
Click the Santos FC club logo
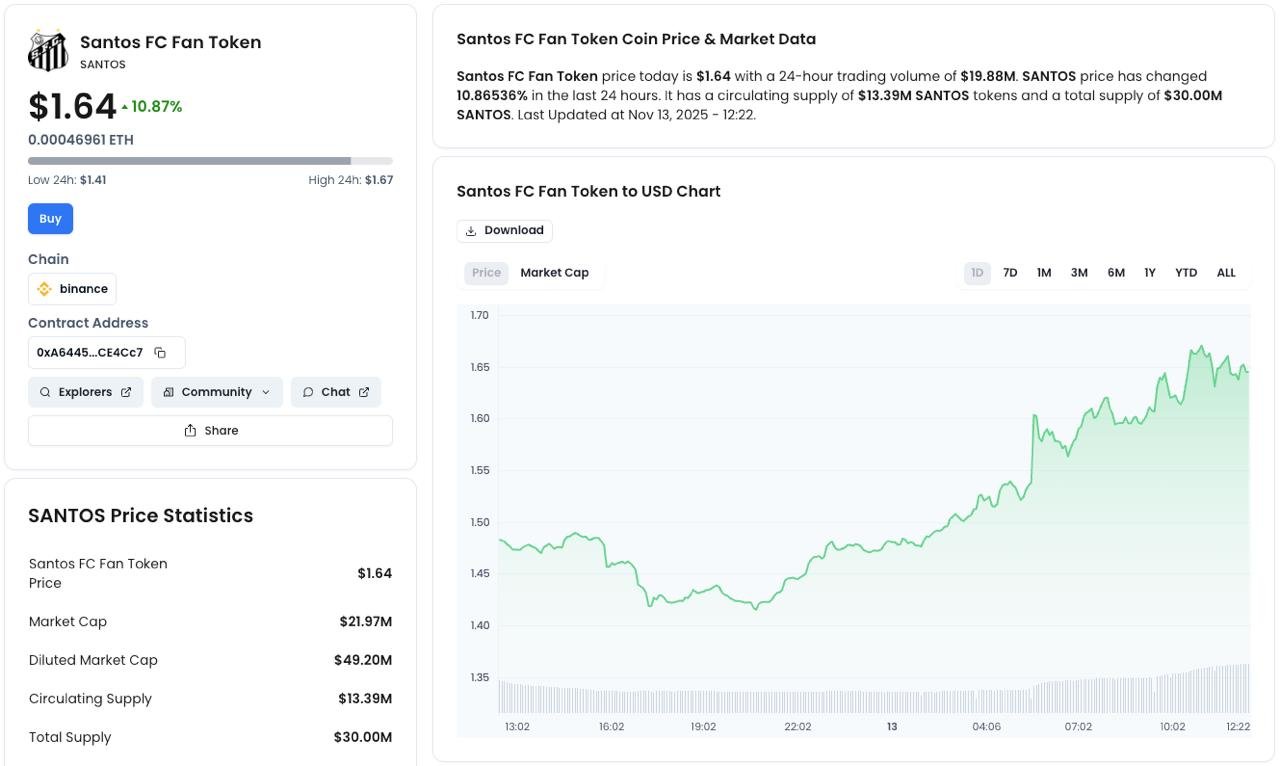click(x=48, y=51)
